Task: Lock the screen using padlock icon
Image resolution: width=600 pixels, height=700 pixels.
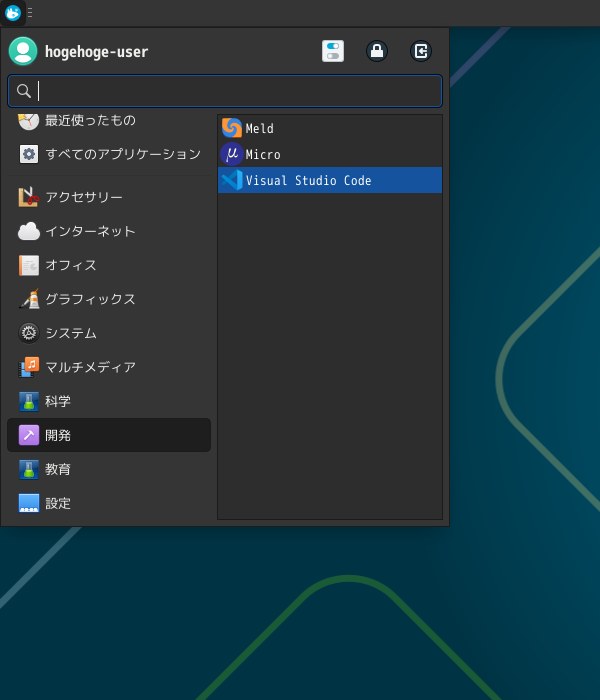Action: click(x=377, y=51)
